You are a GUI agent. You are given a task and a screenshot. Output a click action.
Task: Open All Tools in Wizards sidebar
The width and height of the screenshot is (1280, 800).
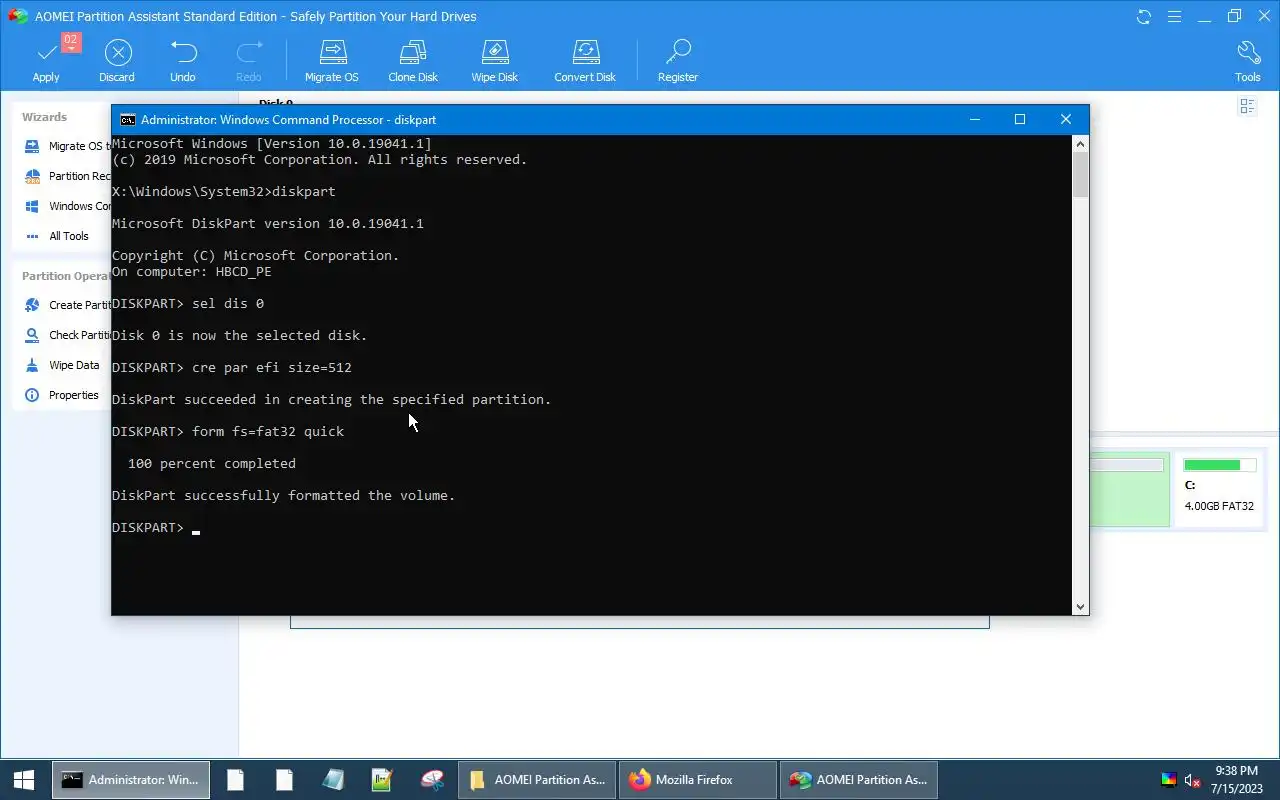pyautogui.click(x=58, y=236)
